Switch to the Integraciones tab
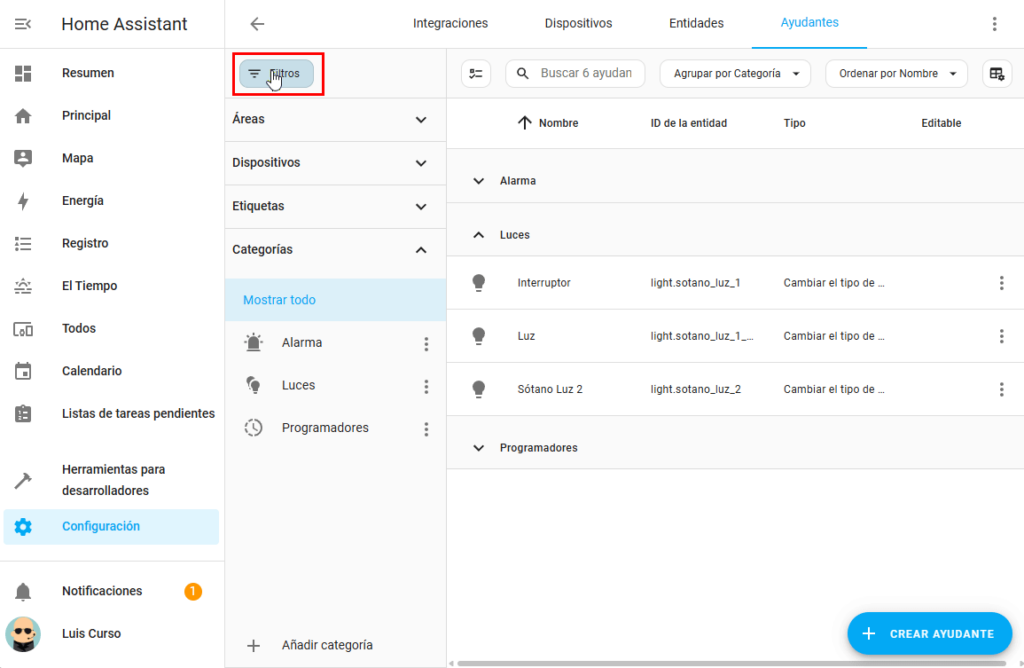The height and width of the screenshot is (668, 1024). pos(450,23)
